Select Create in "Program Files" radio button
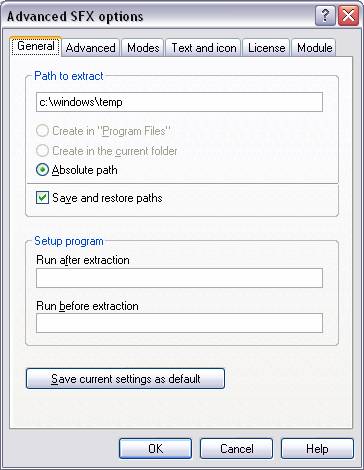The image size is (364, 470). [x=42, y=131]
